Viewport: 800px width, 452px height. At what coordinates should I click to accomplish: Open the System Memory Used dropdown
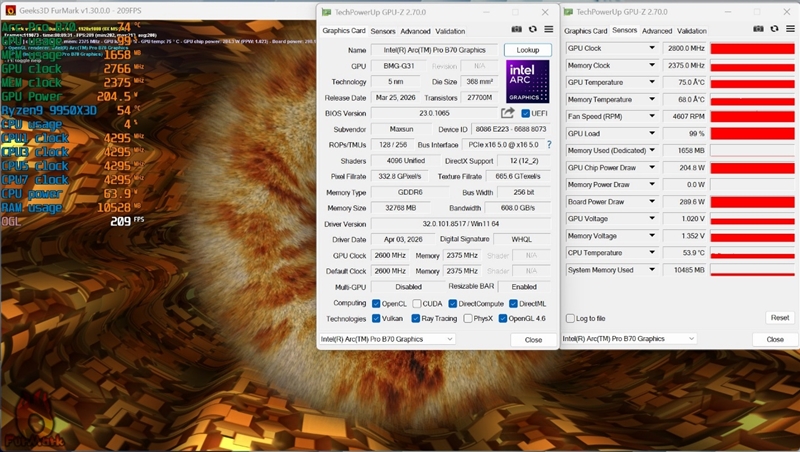click(x=652, y=270)
